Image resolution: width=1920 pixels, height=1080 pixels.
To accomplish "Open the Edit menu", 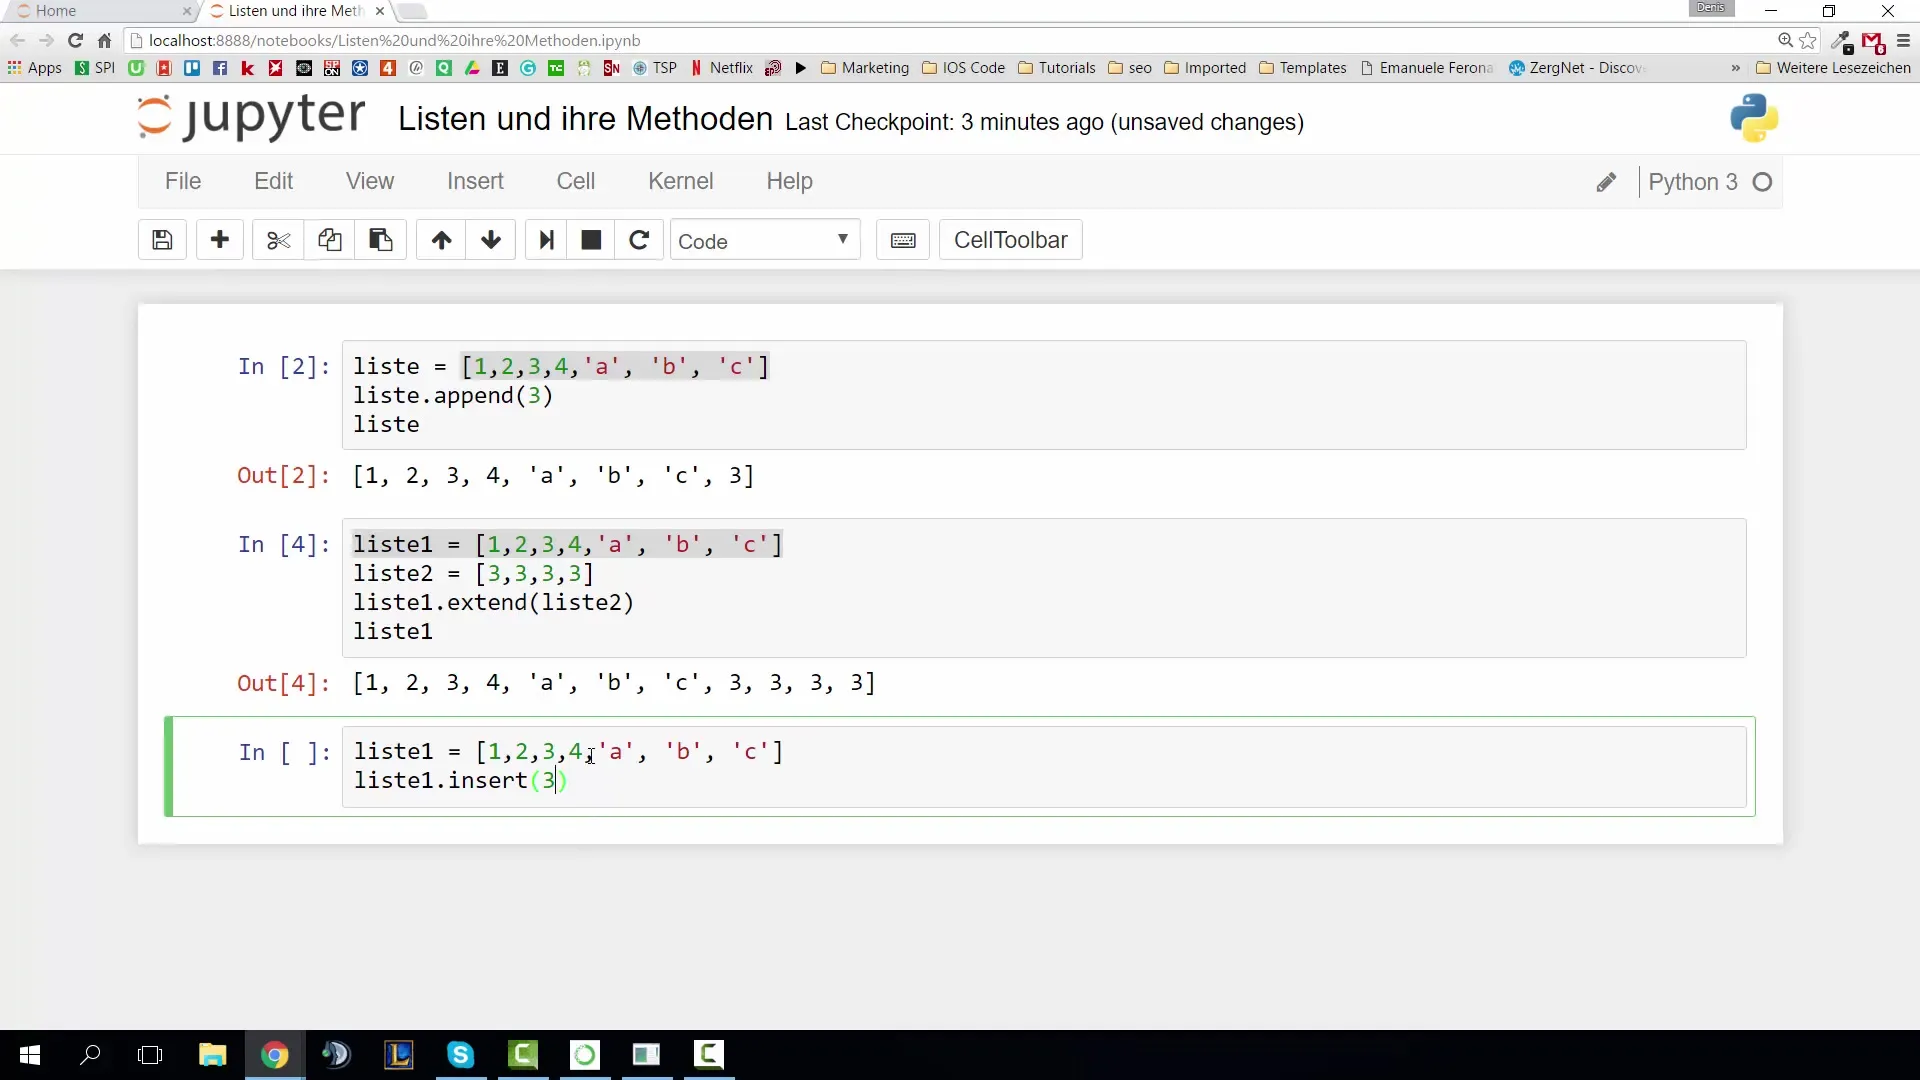I will tap(273, 181).
